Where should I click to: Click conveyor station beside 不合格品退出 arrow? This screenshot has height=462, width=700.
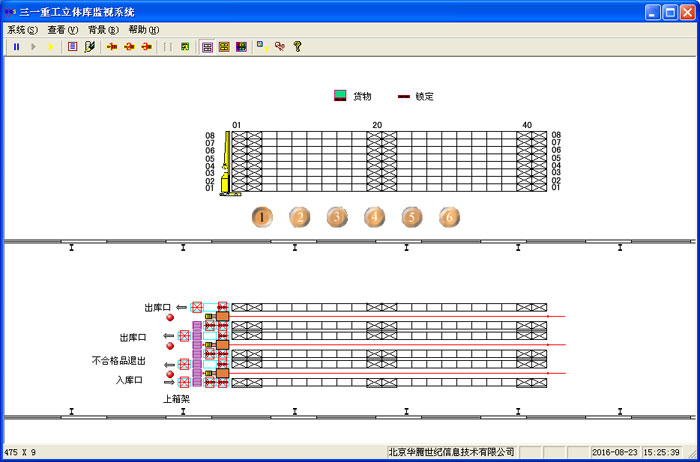183,364
